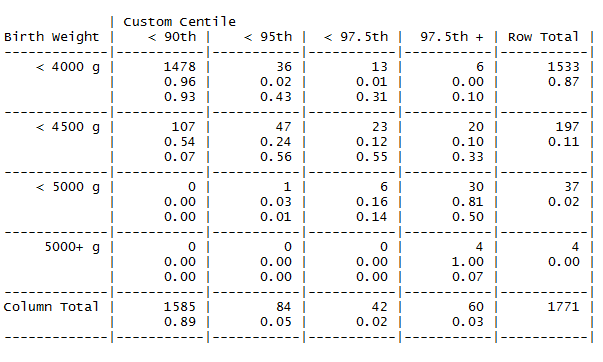
Task: Click the 97.5th + column header
Action: (452, 37)
